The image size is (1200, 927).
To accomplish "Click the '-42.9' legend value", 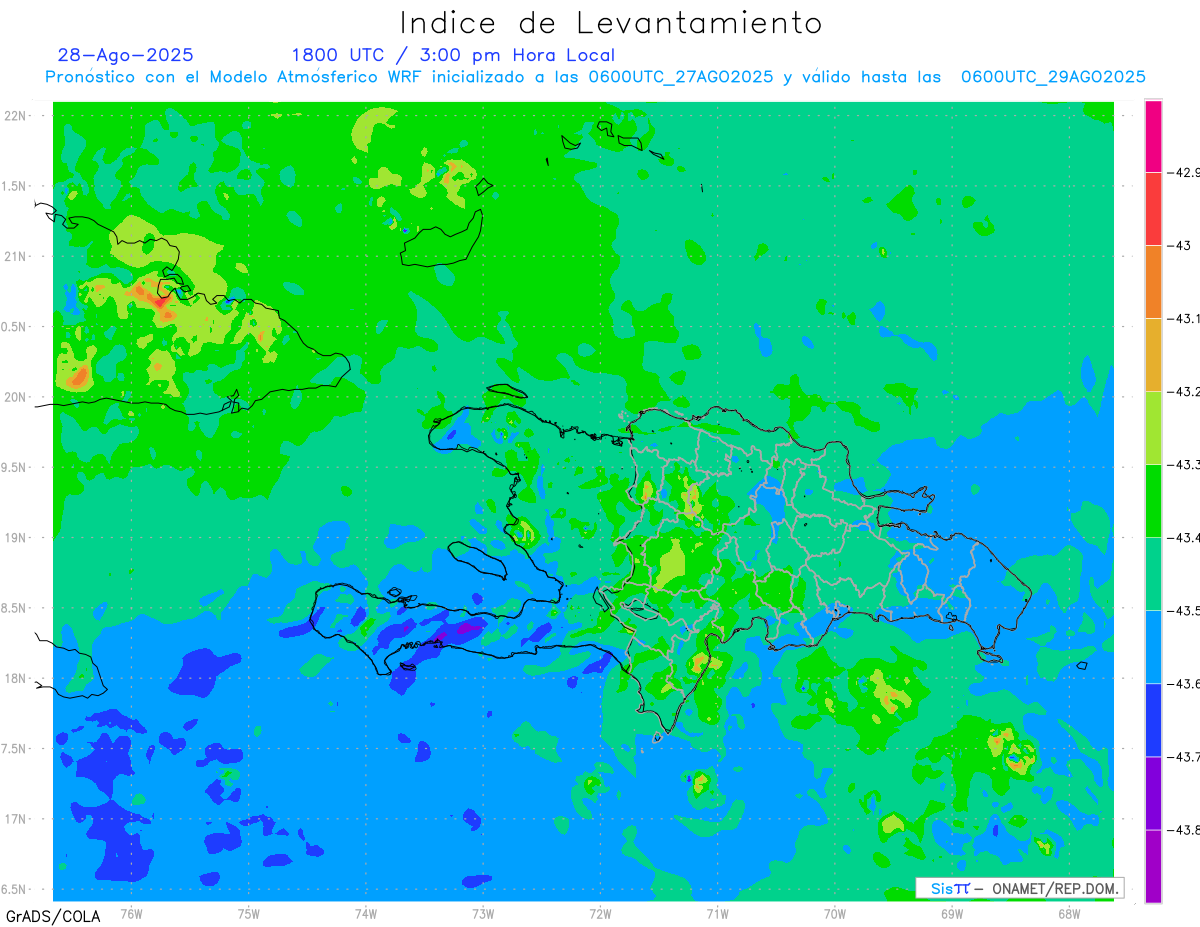I will 1185,172.
